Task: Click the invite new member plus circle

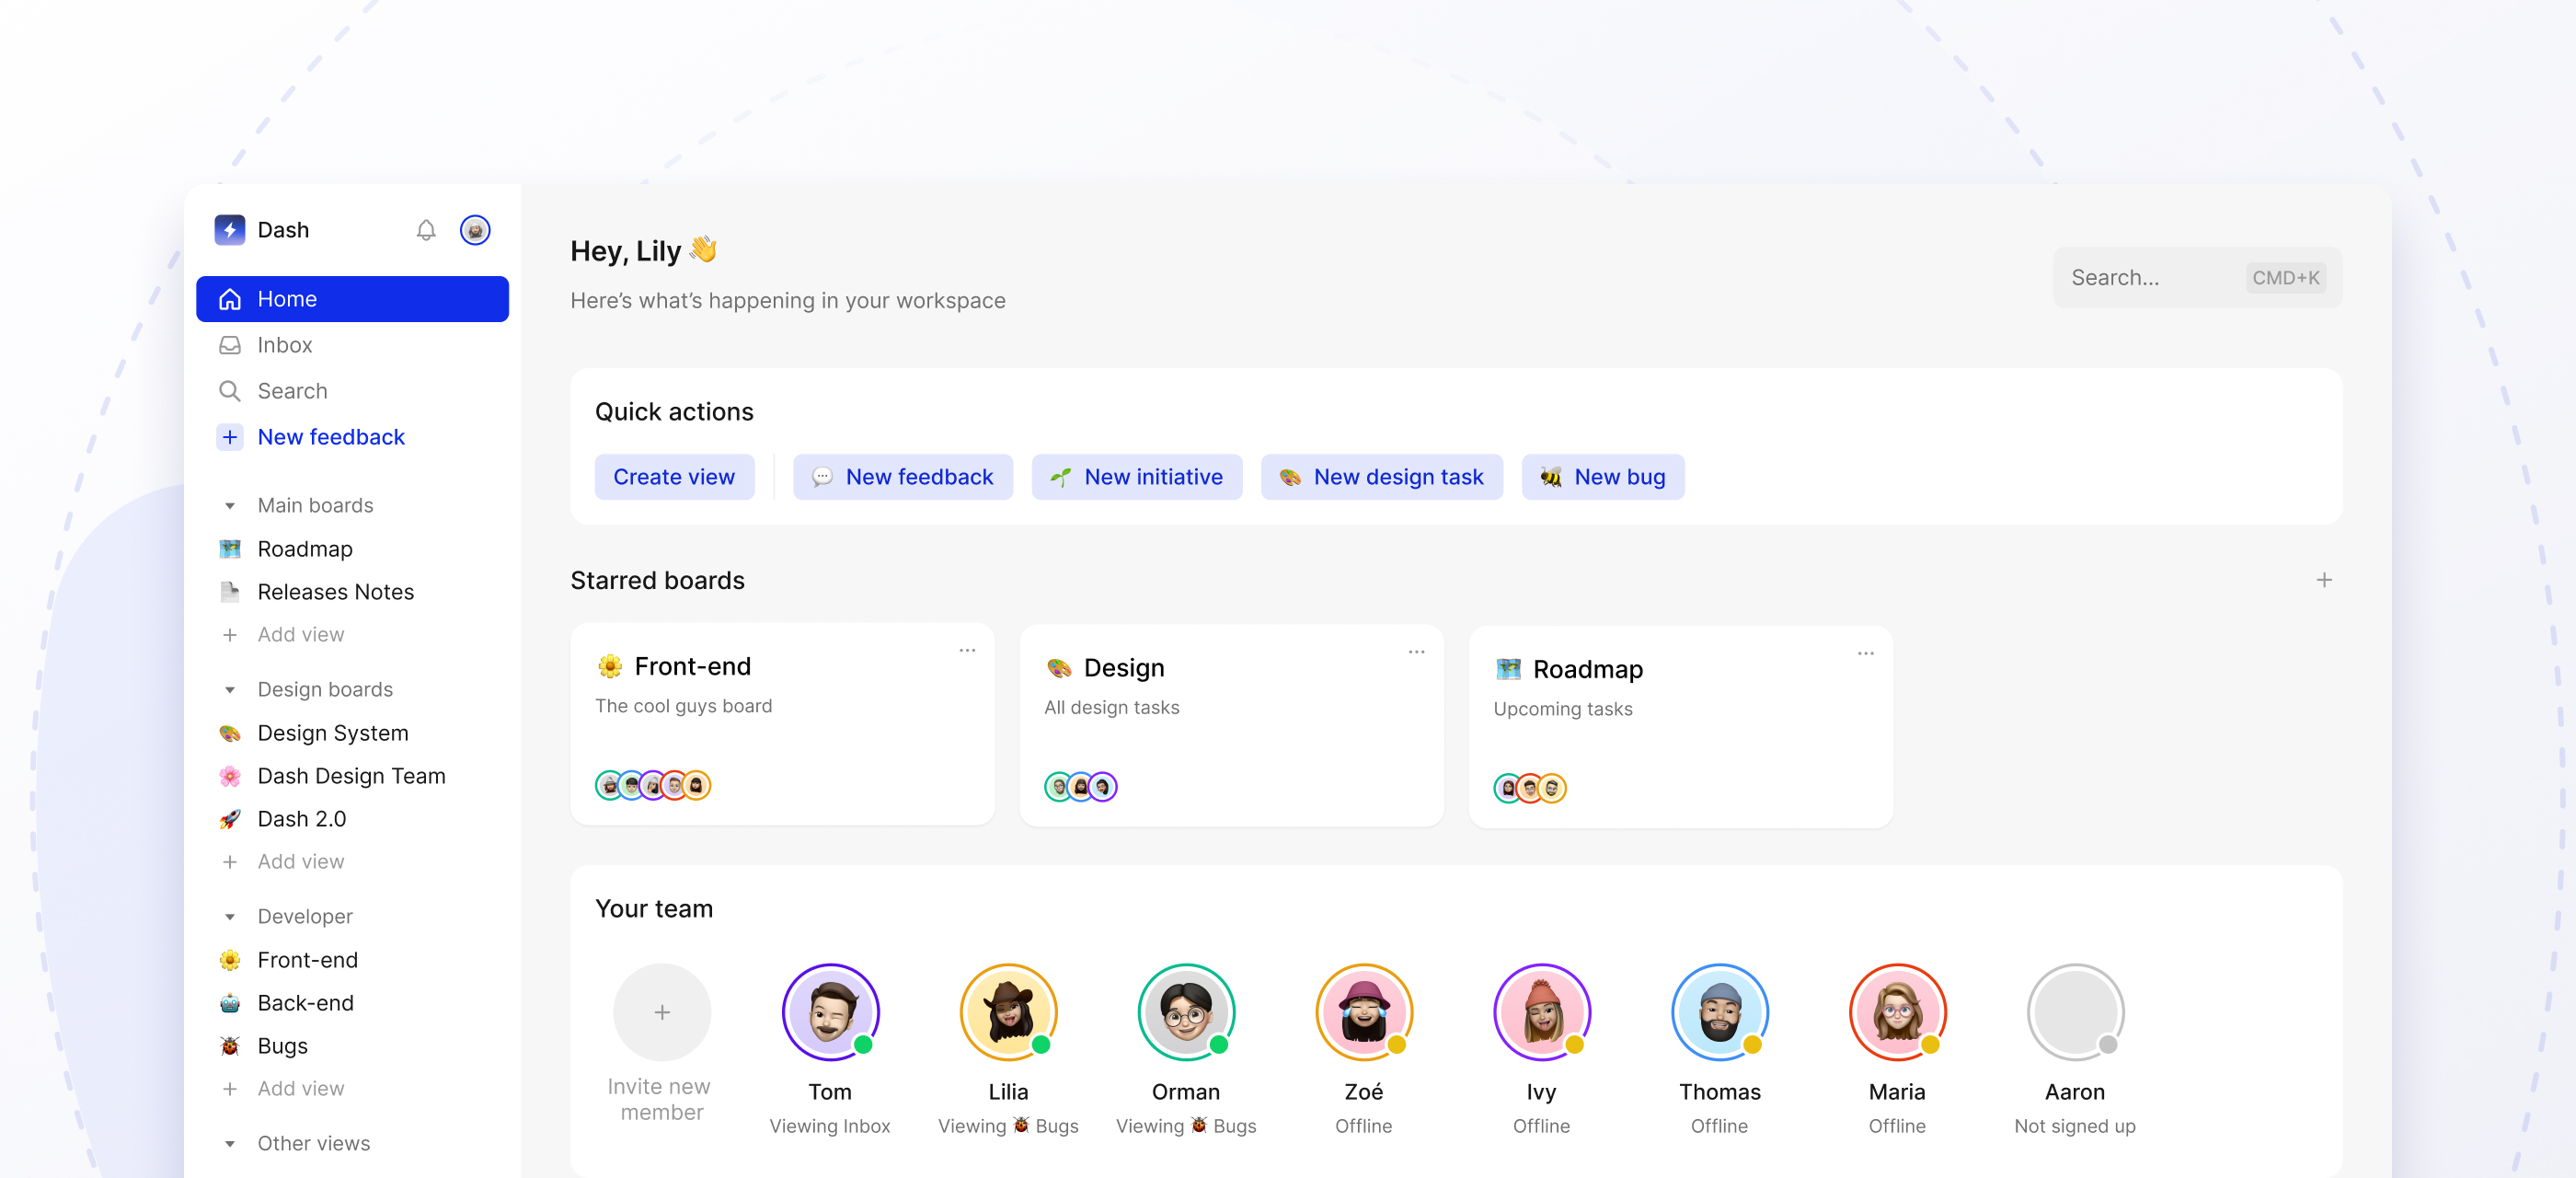Action: tap(662, 1012)
